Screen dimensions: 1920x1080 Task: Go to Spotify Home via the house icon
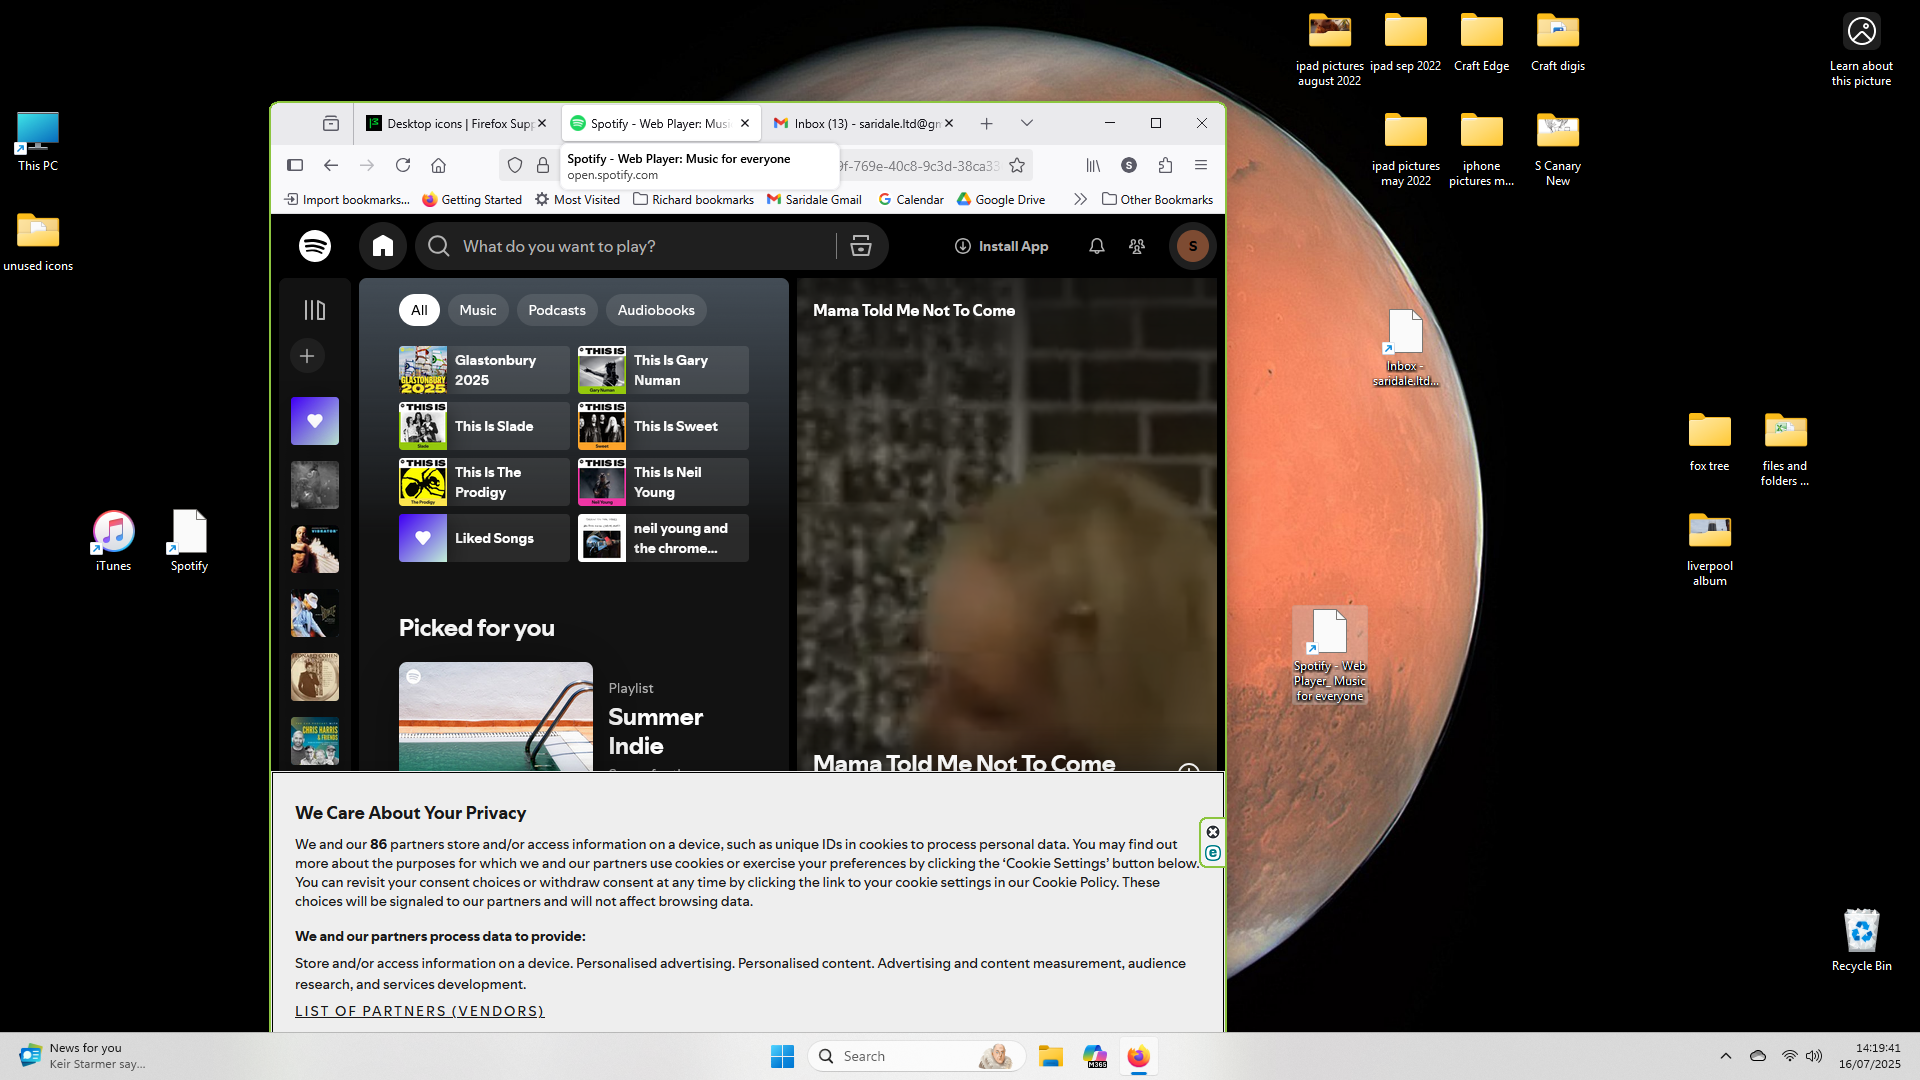click(383, 246)
